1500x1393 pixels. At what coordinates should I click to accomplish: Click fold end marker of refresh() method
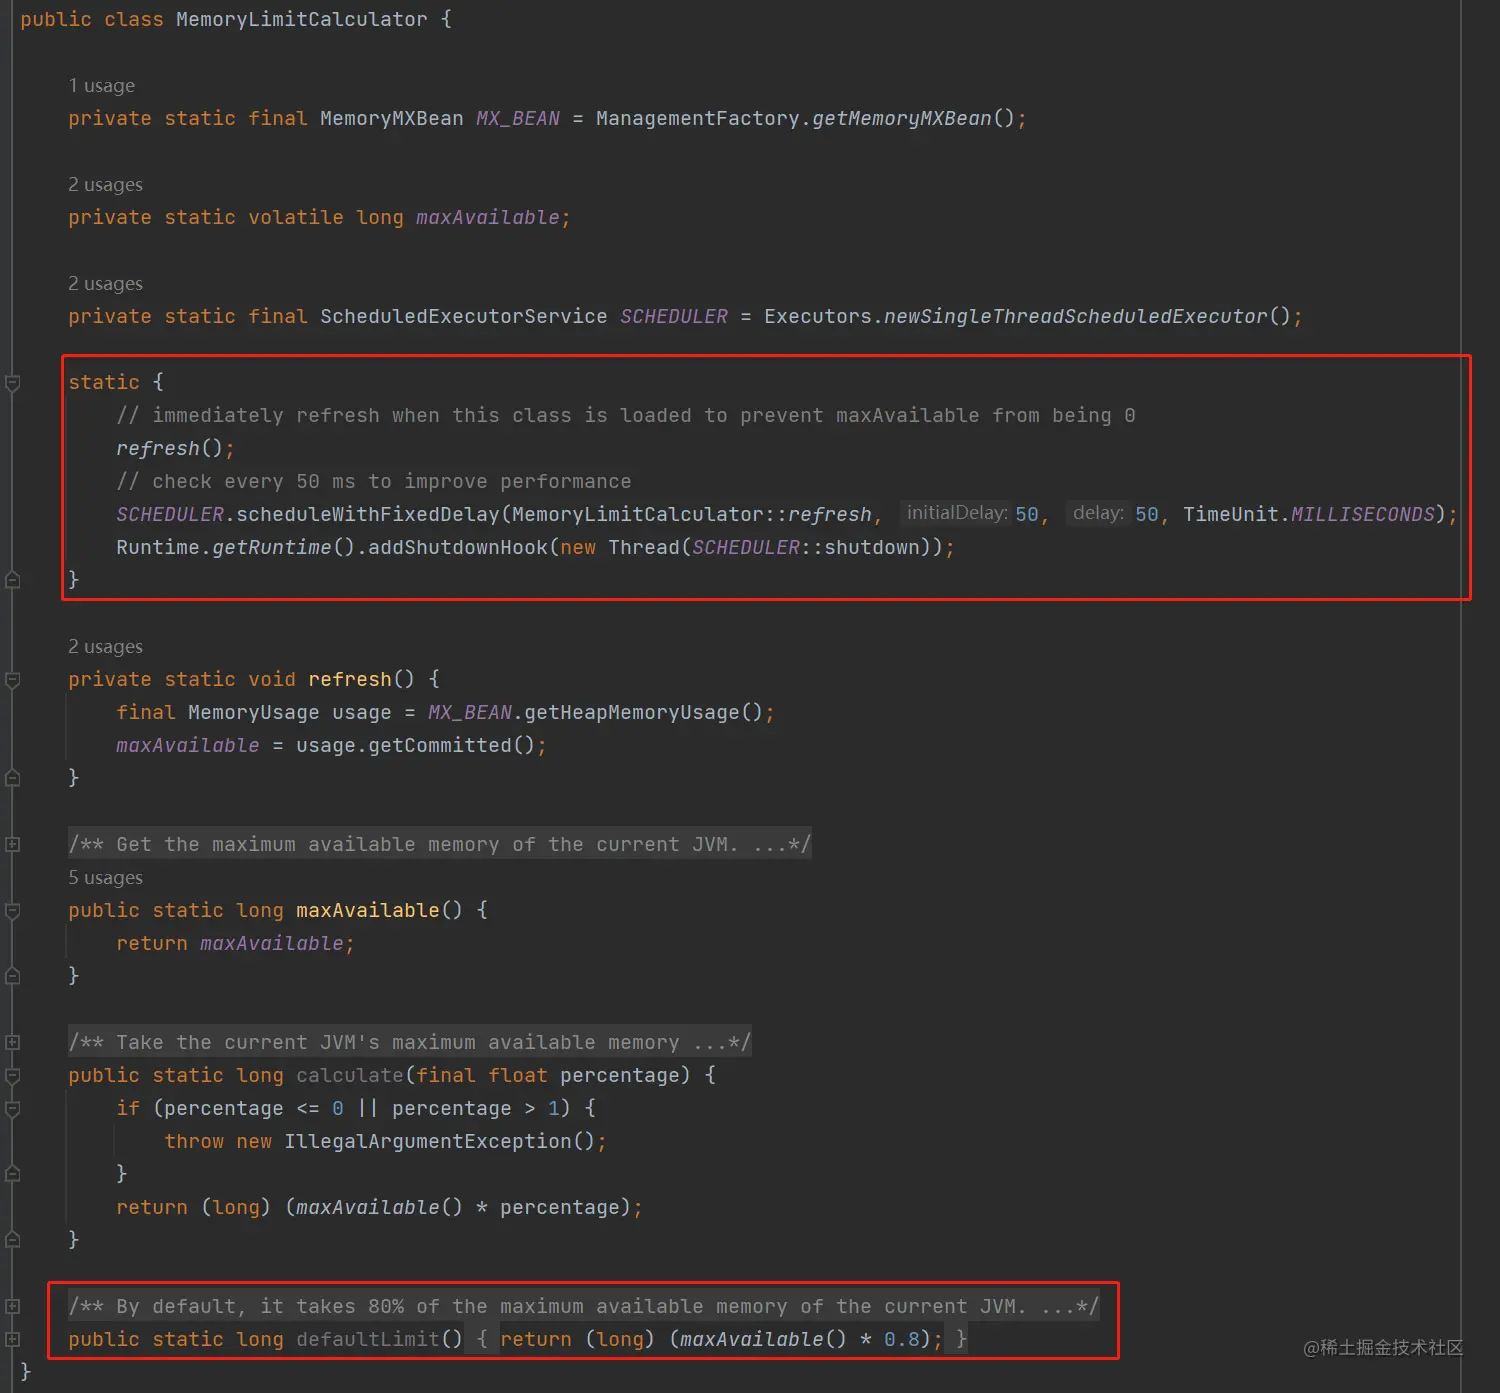(13, 778)
